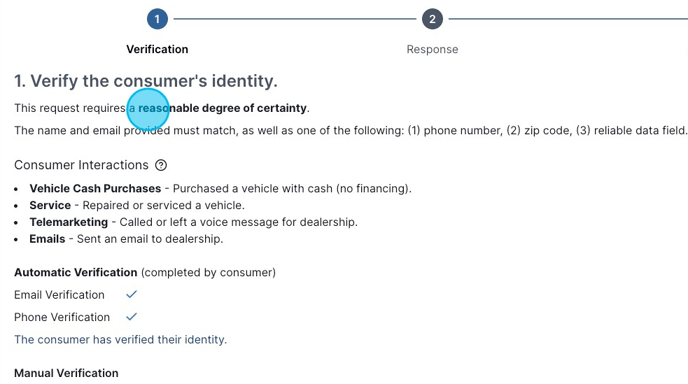688x384 pixels.
Task: Click the Manual Verification heading
Action: click(66, 373)
